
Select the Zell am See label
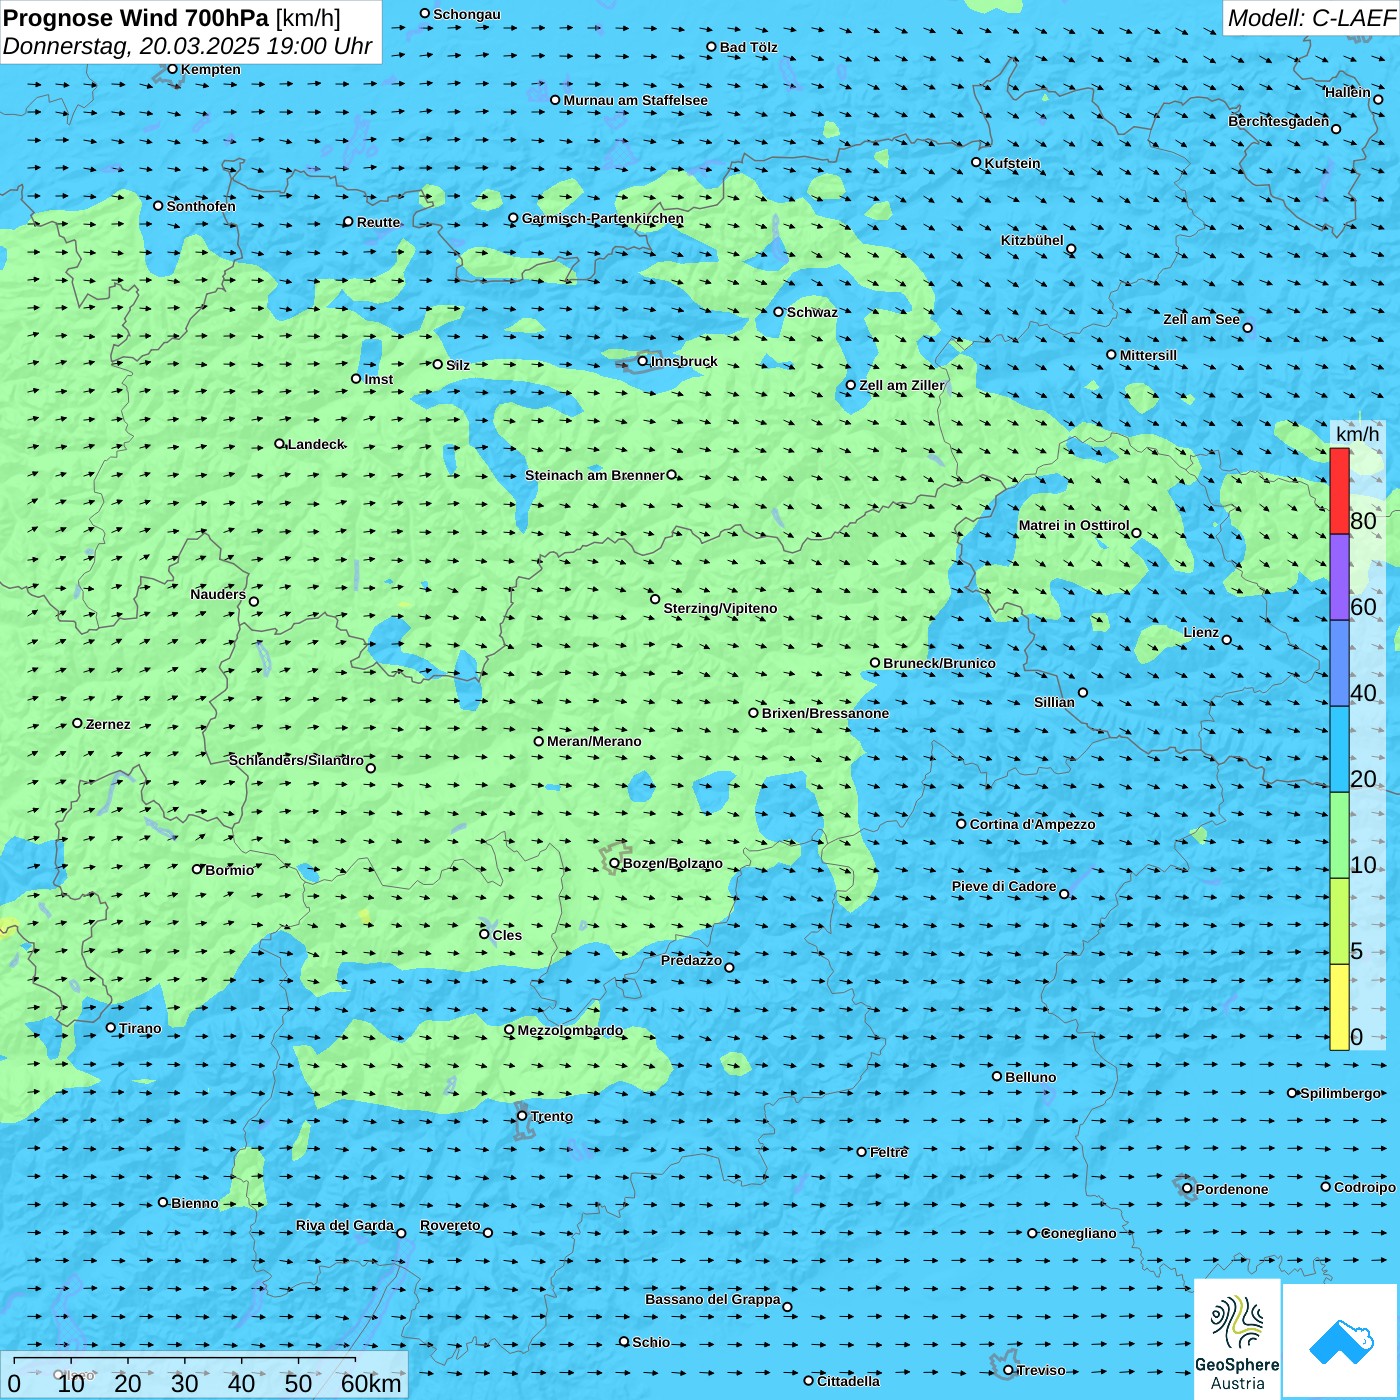pyautogui.click(x=1201, y=319)
